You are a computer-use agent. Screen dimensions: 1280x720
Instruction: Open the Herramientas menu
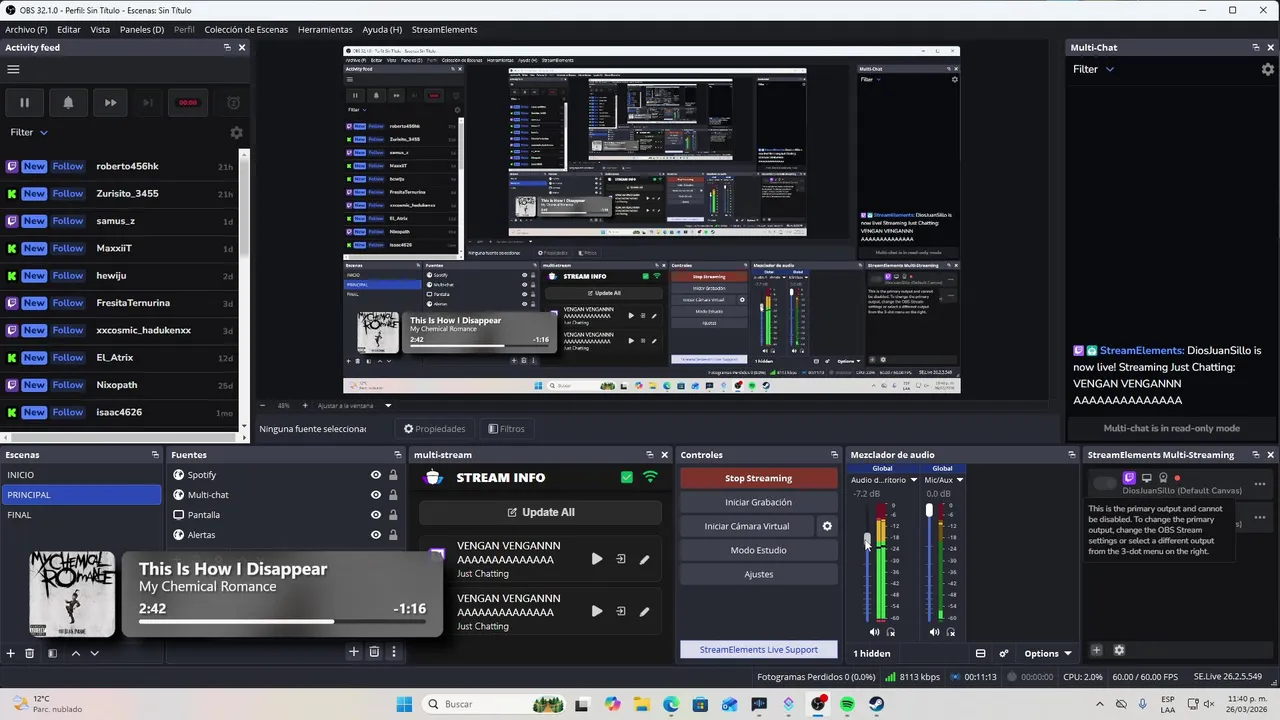pyautogui.click(x=325, y=29)
